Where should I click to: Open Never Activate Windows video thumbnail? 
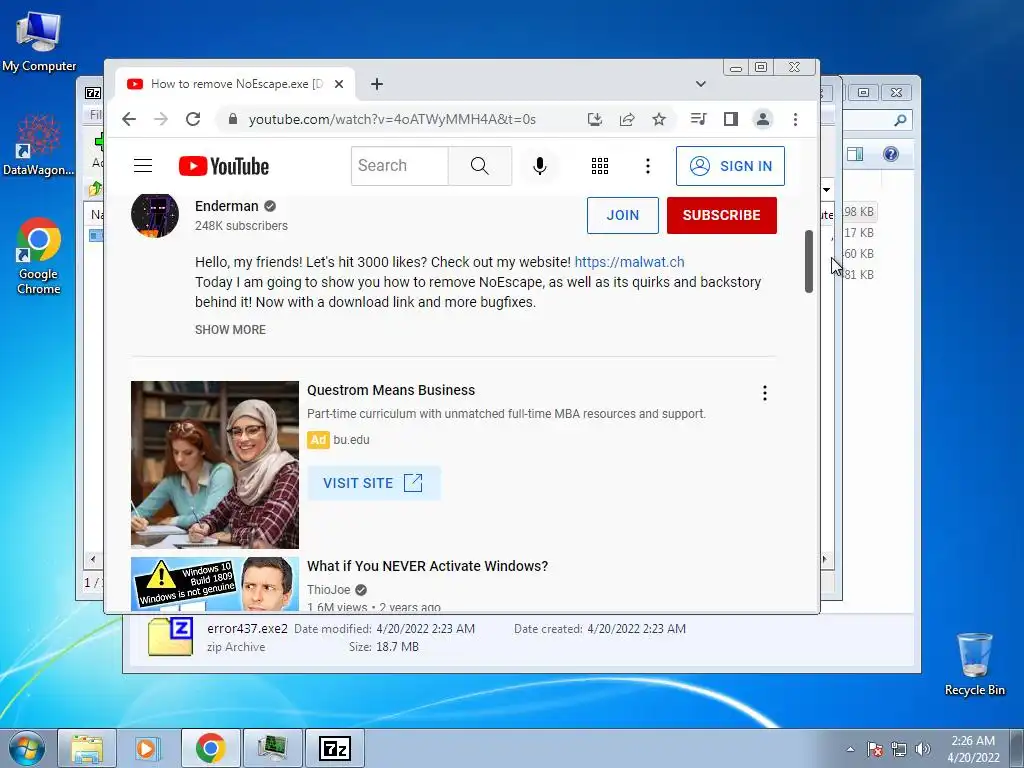pos(215,583)
